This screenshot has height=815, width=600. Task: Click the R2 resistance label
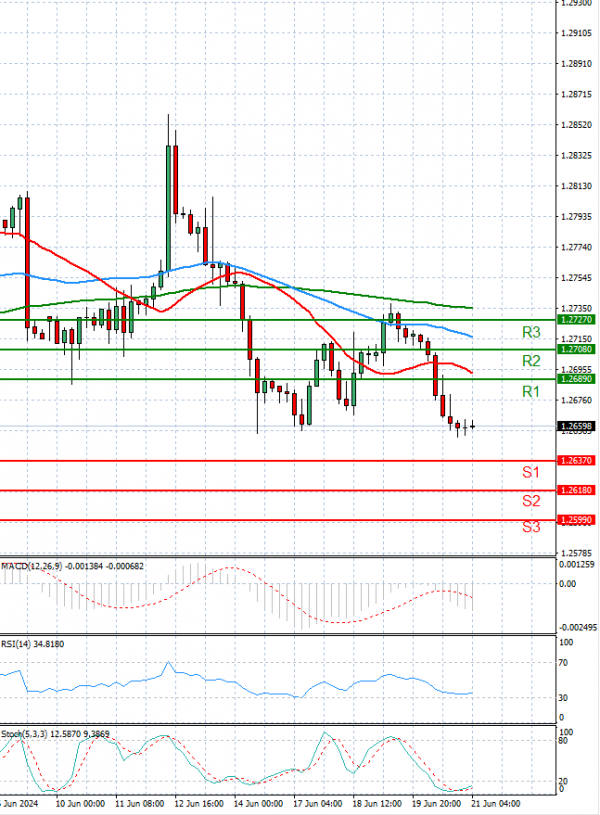[x=531, y=361]
